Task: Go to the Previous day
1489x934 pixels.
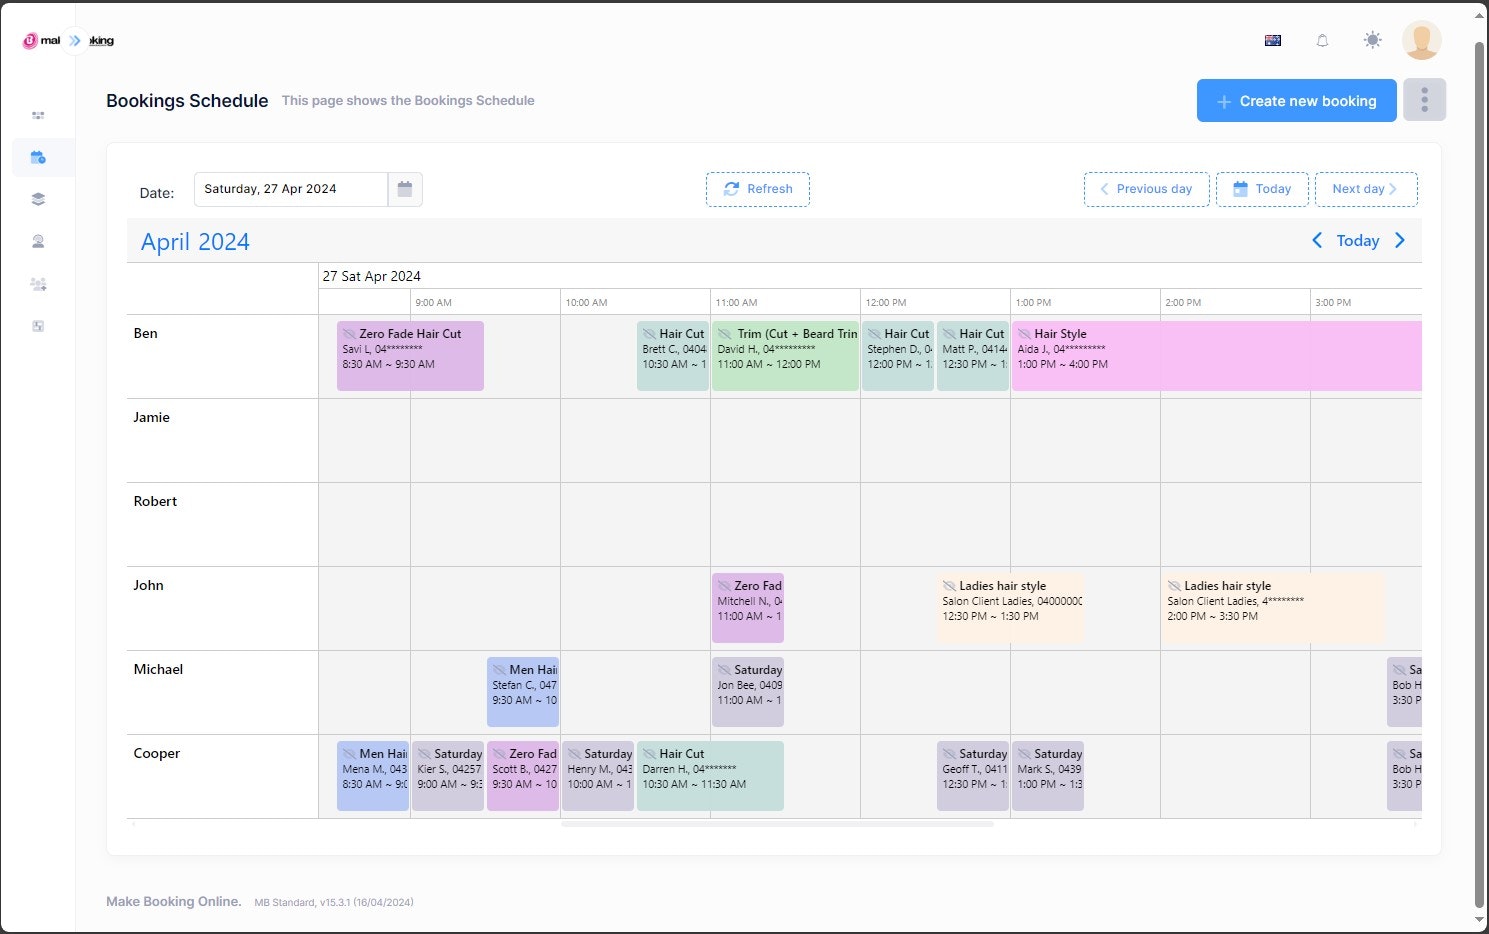Action: pos(1146,189)
